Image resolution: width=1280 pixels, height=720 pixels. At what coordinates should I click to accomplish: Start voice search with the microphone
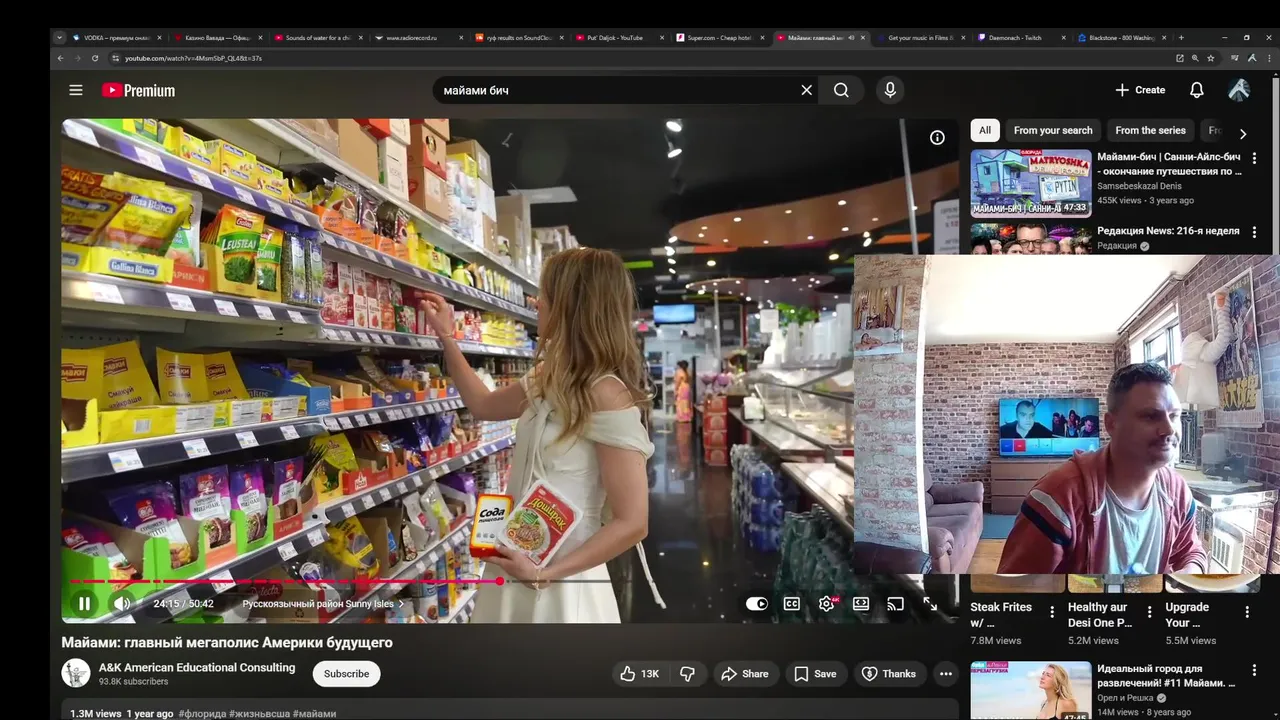click(890, 90)
